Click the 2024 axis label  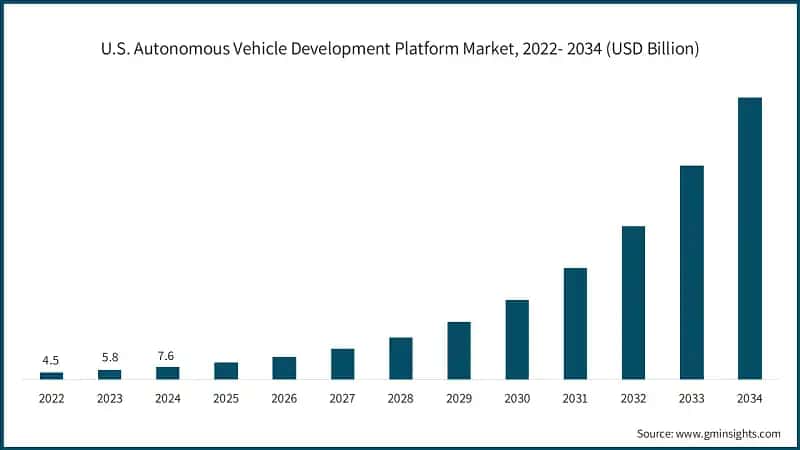tap(168, 398)
